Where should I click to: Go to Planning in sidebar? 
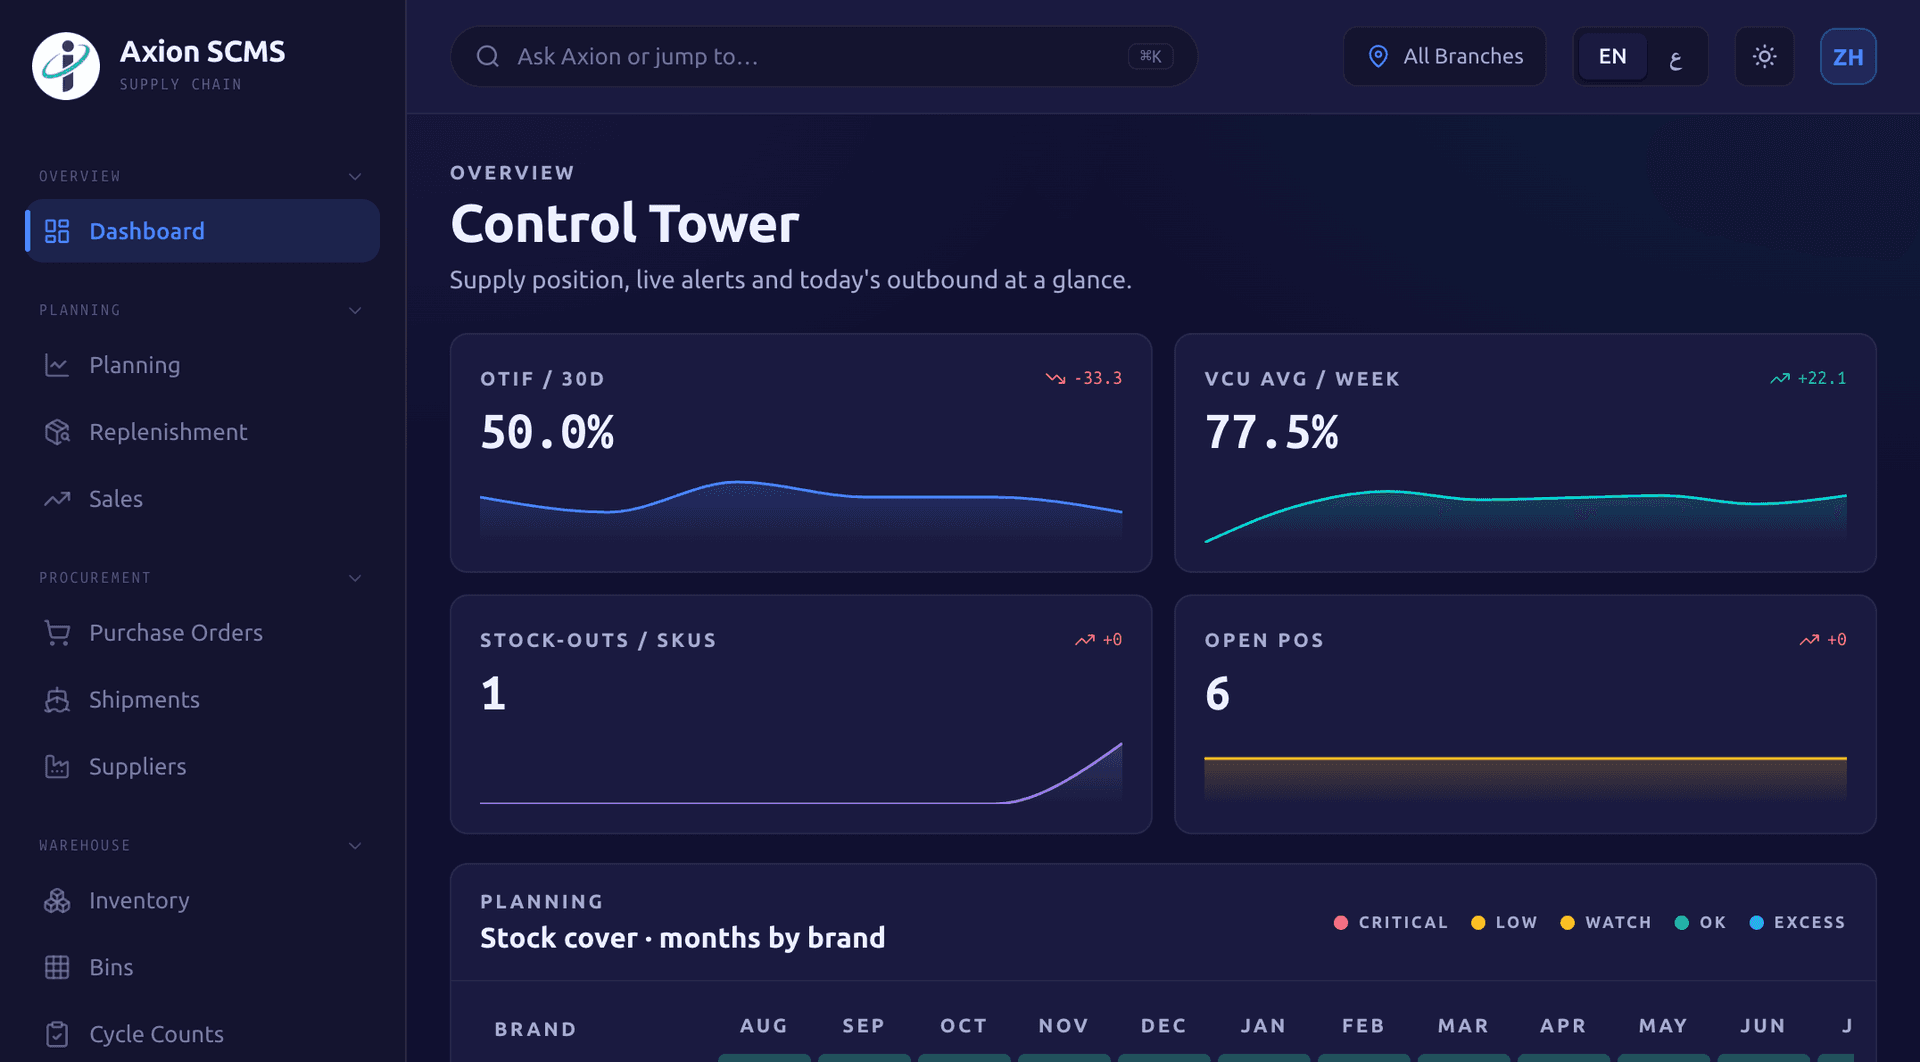pyautogui.click(x=202, y=365)
